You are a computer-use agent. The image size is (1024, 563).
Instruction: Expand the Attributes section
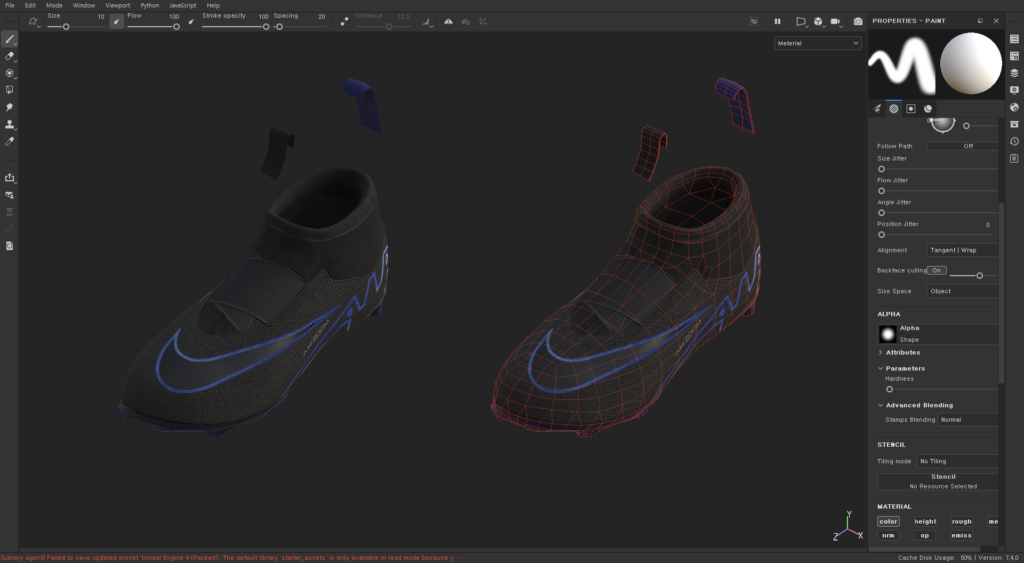click(902, 352)
